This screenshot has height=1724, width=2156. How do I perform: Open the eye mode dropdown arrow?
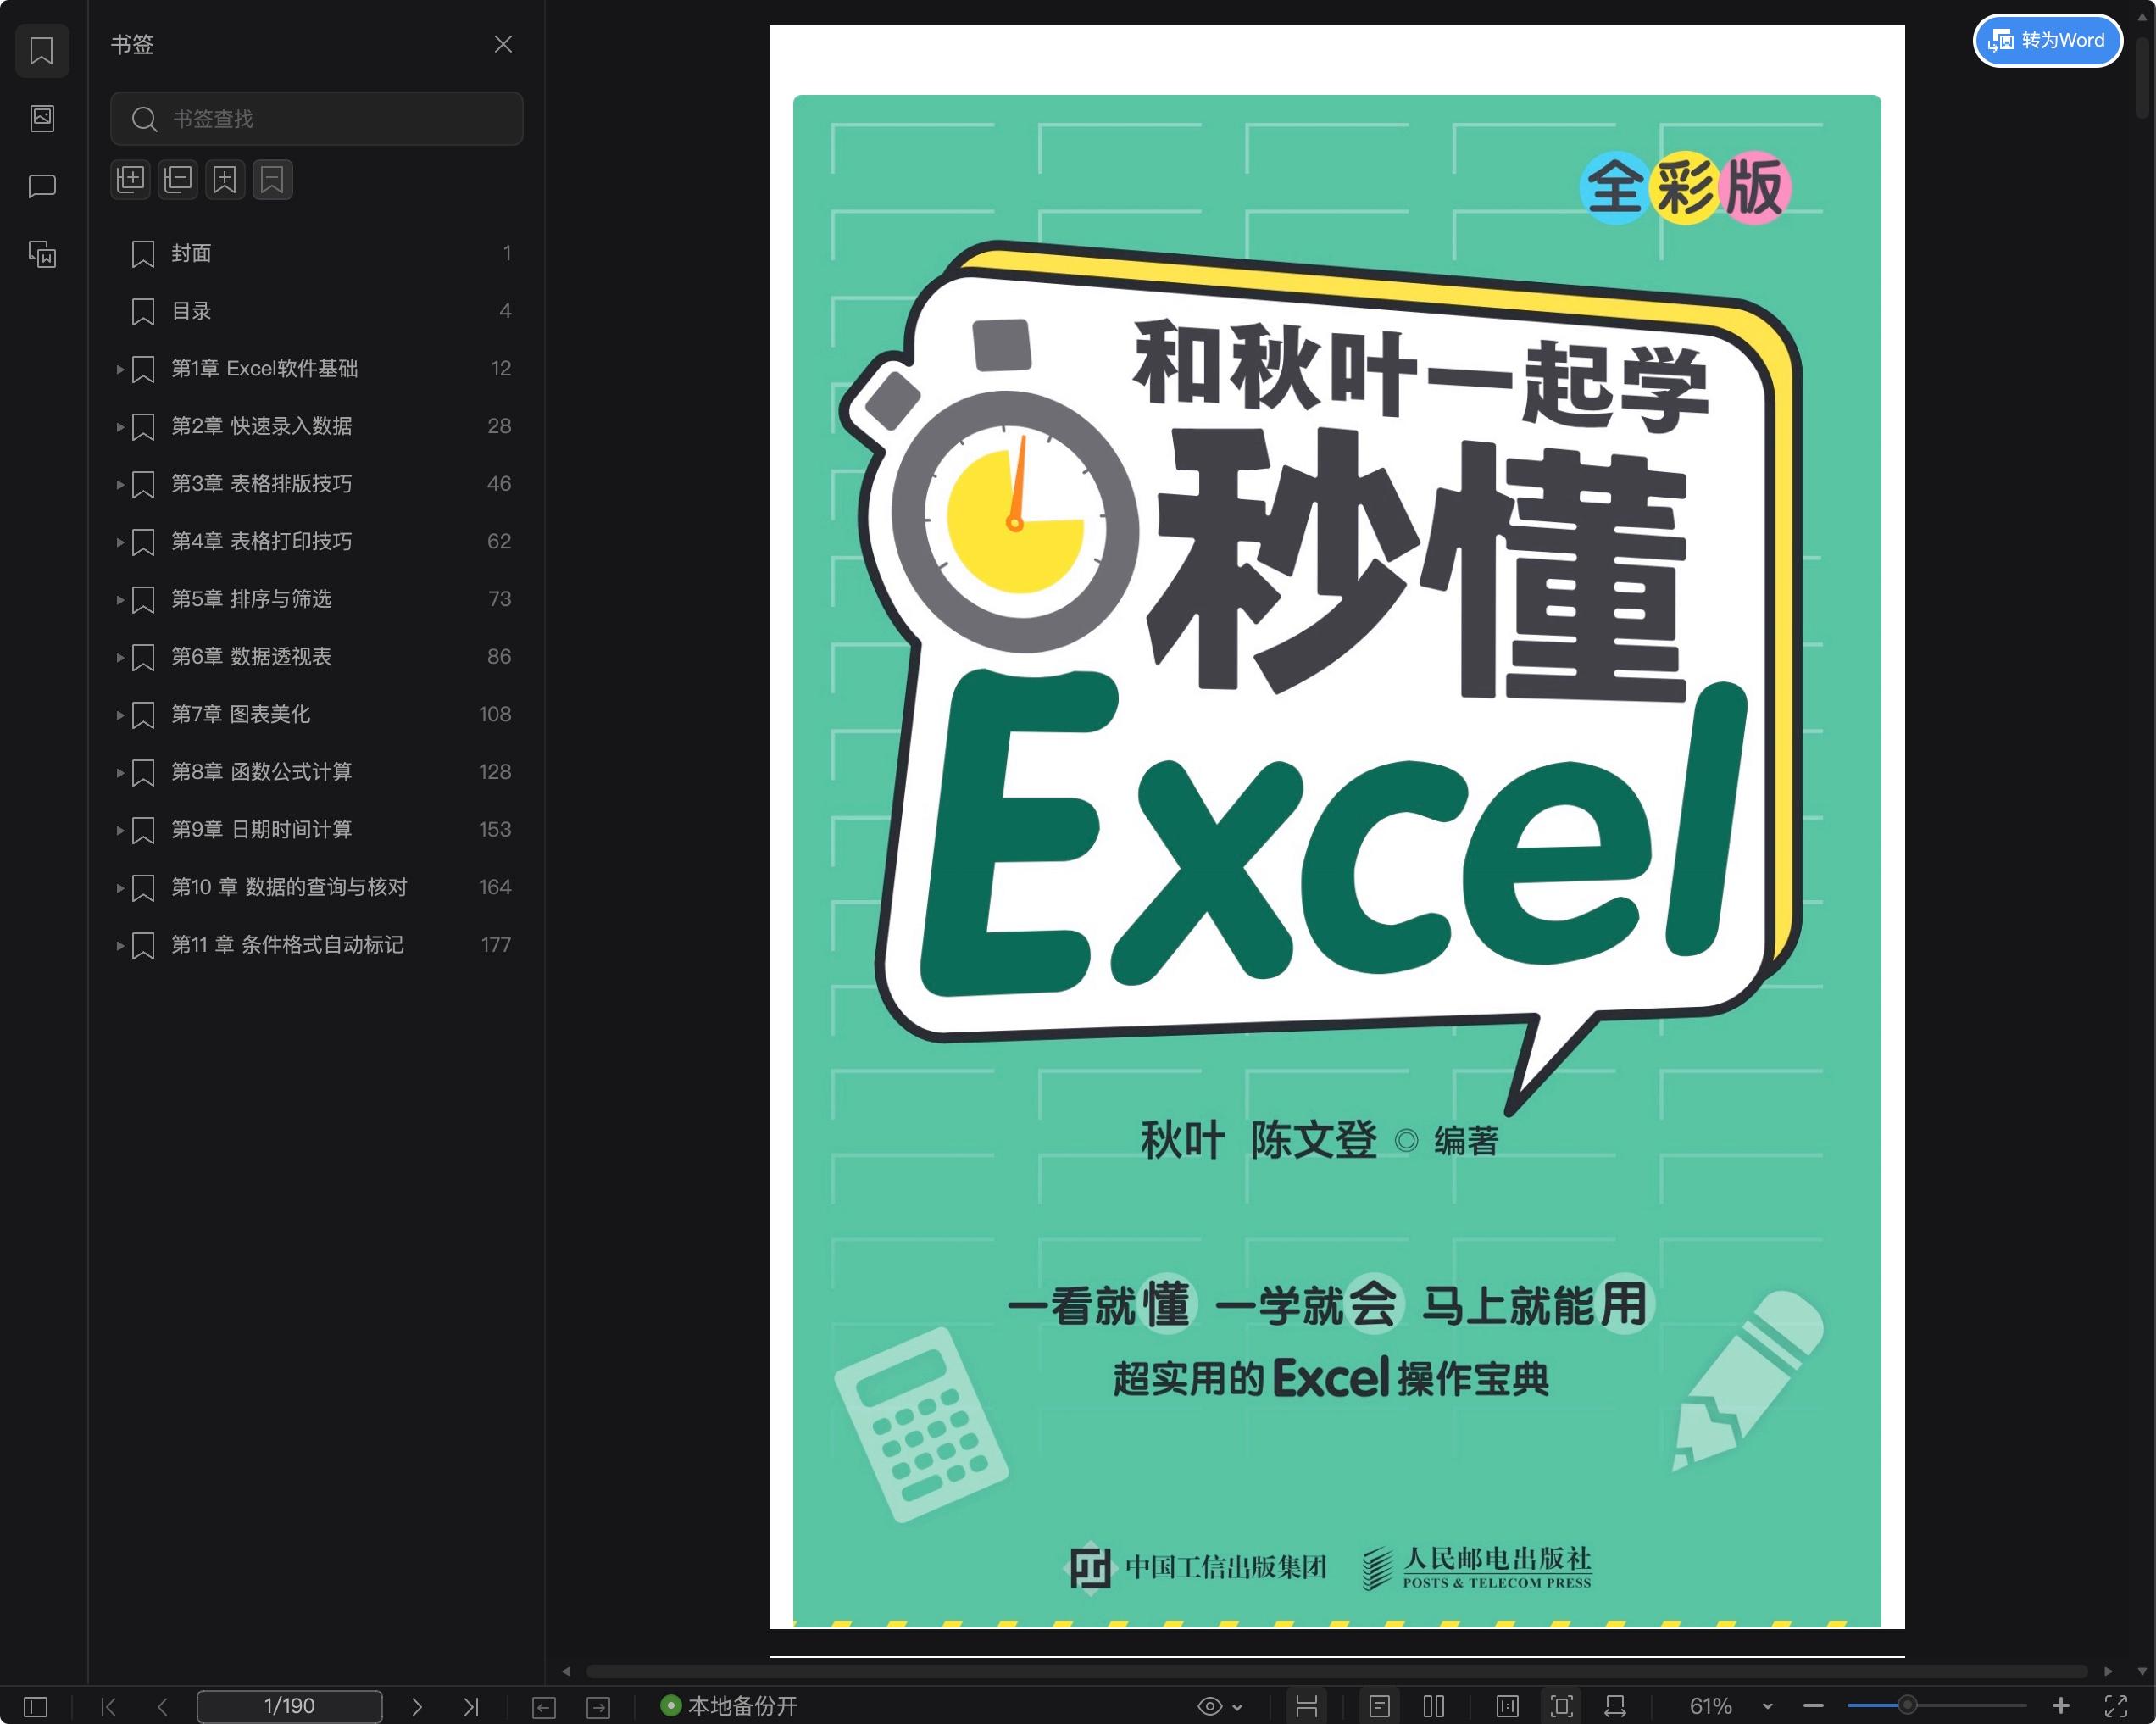click(1238, 1707)
